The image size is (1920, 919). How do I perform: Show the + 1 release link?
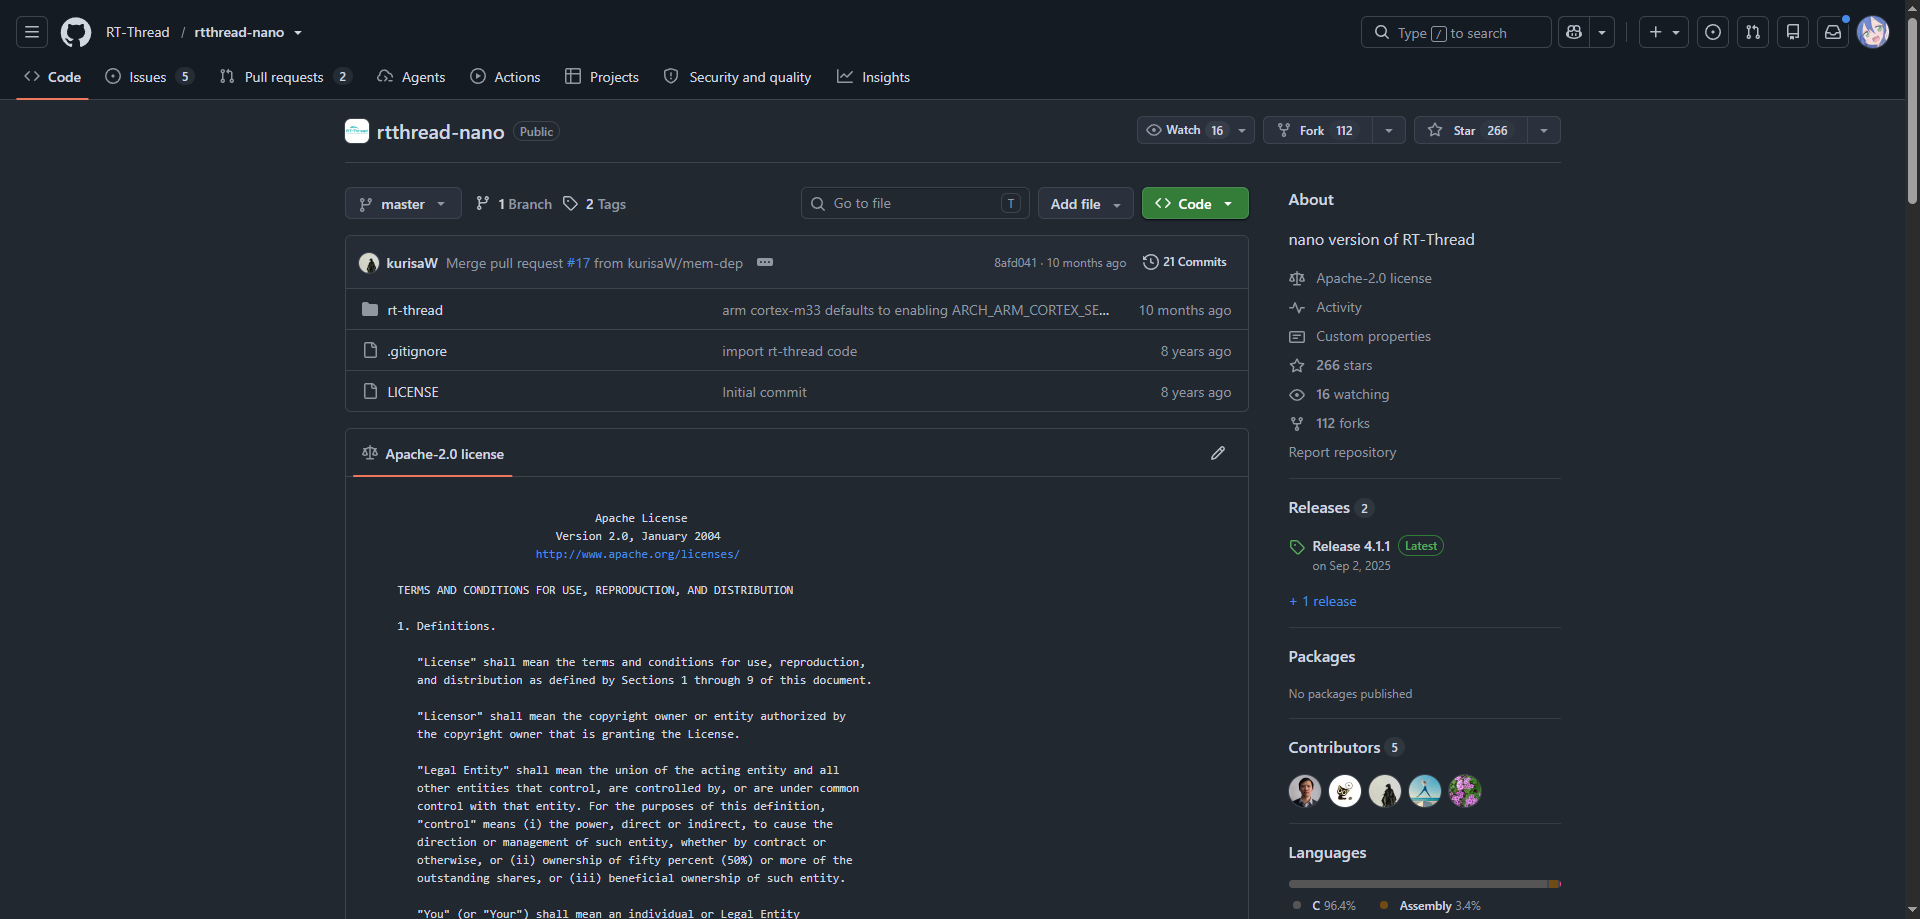pos(1323,601)
